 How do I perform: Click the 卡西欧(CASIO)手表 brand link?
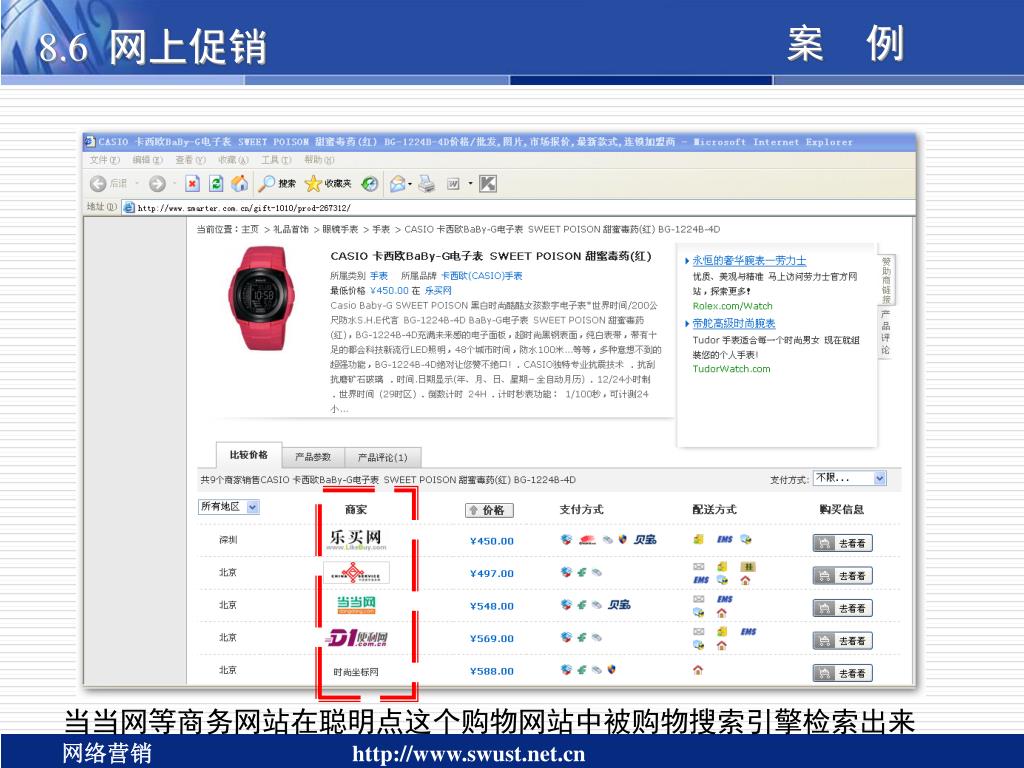(482, 276)
